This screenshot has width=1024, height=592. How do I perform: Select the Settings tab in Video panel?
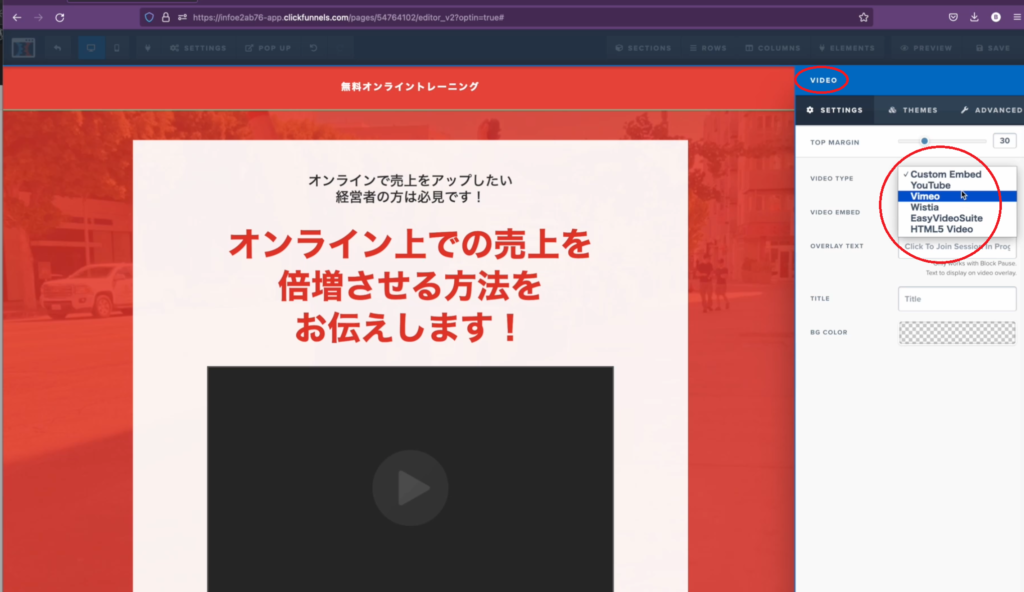coord(835,110)
